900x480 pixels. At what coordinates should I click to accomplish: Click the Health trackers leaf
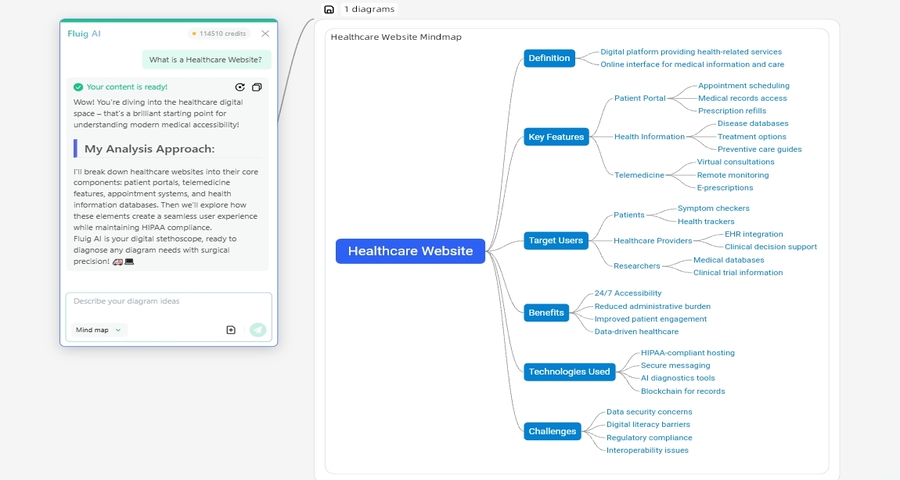point(705,222)
